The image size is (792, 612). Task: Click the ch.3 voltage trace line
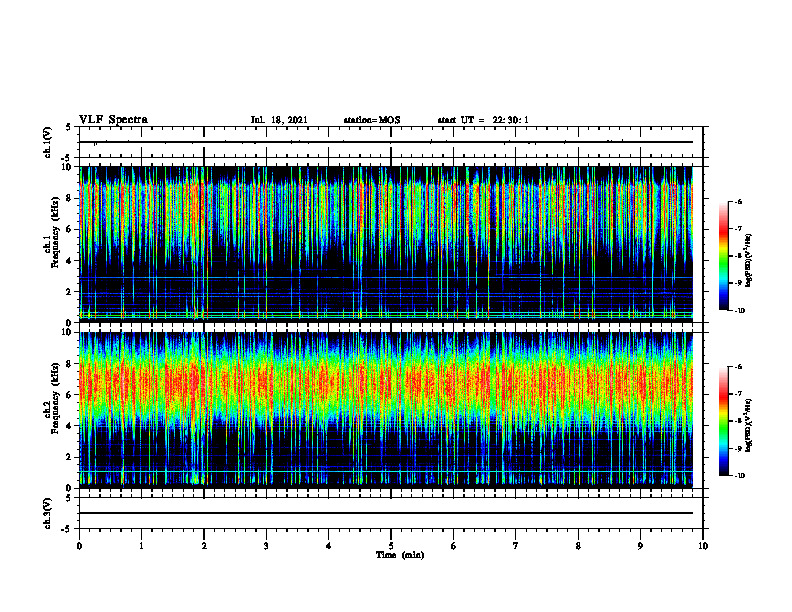386,513
